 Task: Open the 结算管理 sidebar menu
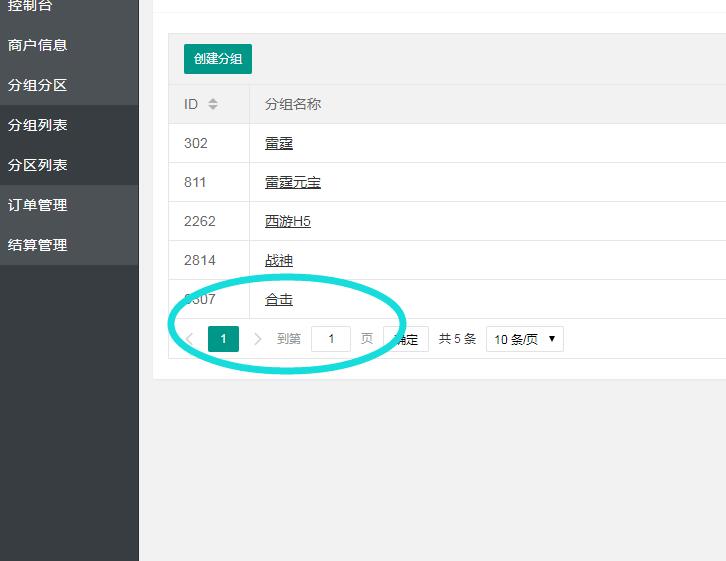pos(38,245)
